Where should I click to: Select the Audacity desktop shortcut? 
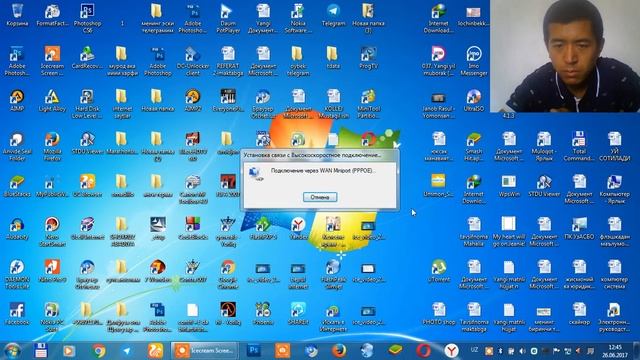(x=17, y=229)
